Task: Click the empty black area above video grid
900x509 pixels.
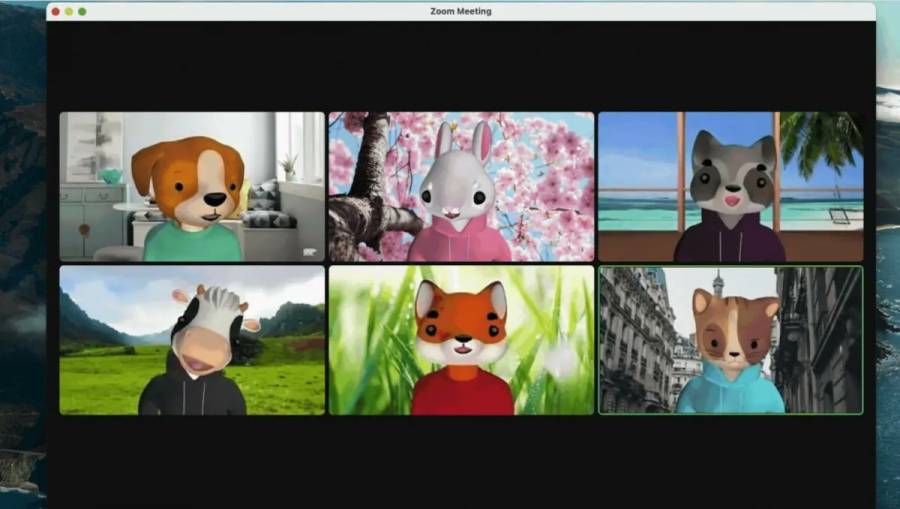Action: click(x=461, y=65)
